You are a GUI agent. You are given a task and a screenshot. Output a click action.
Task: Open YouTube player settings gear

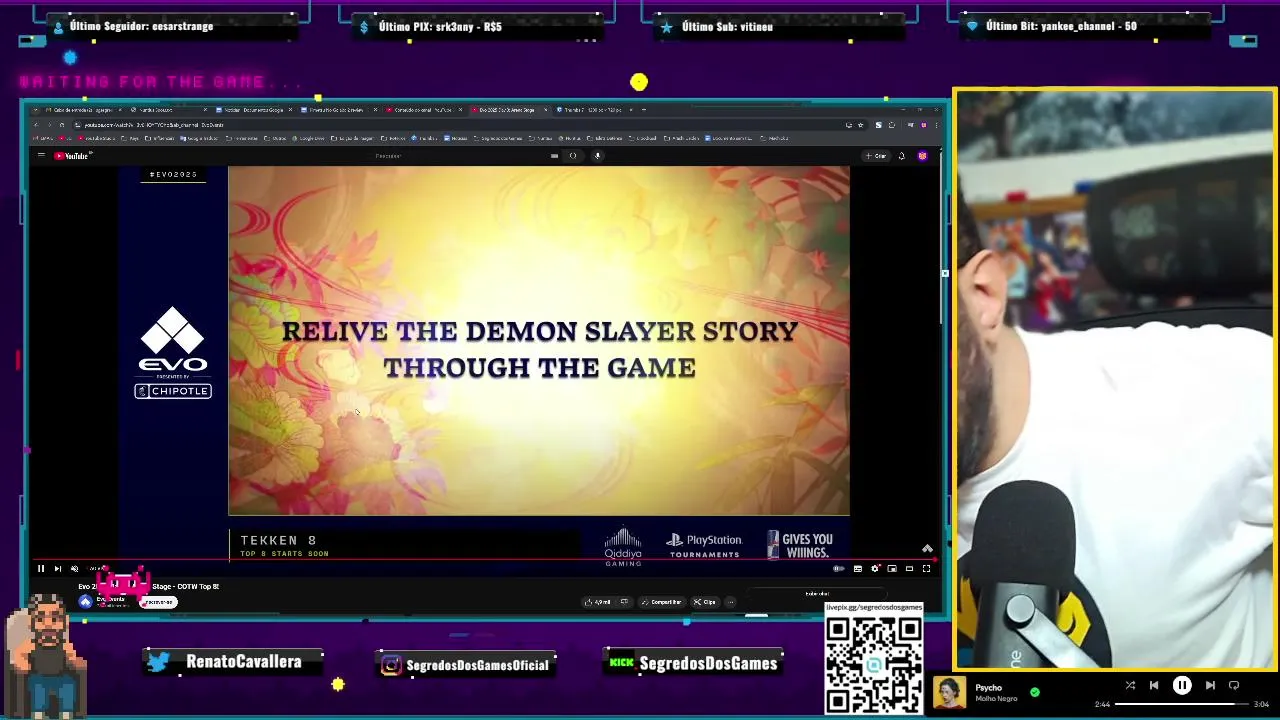[x=875, y=569]
